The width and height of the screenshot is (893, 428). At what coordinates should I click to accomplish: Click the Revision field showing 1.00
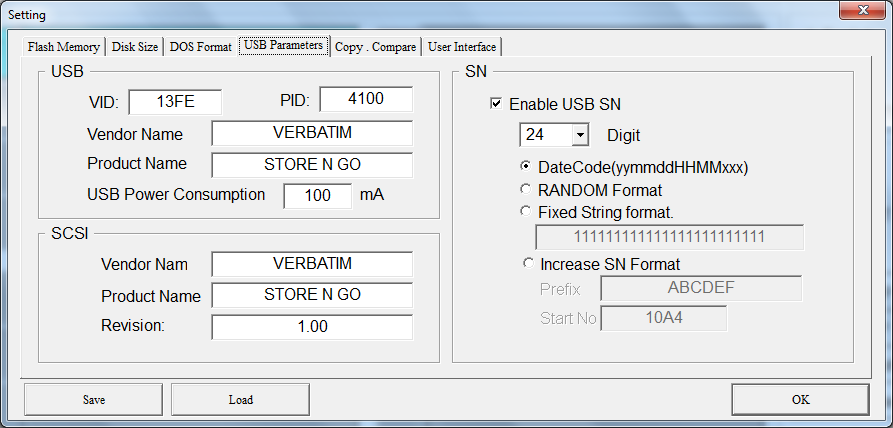tap(312, 327)
